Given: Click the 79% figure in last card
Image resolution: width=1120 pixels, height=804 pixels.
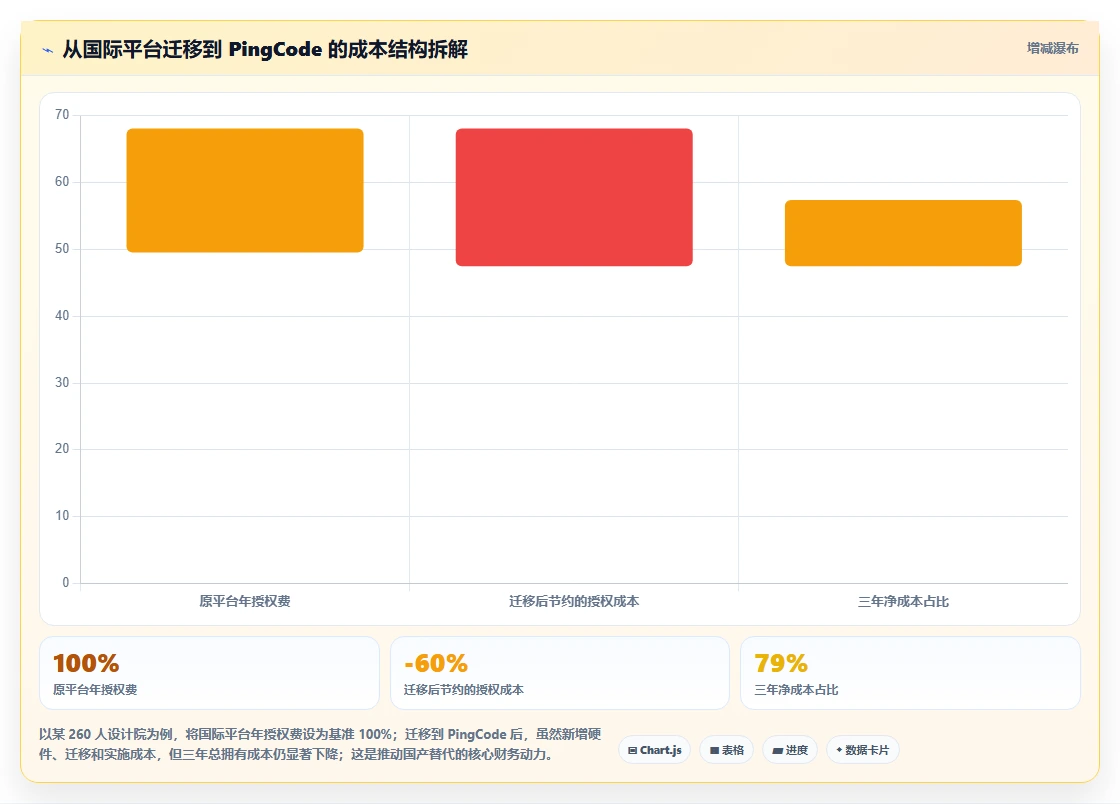Looking at the screenshot, I should (x=781, y=663).
